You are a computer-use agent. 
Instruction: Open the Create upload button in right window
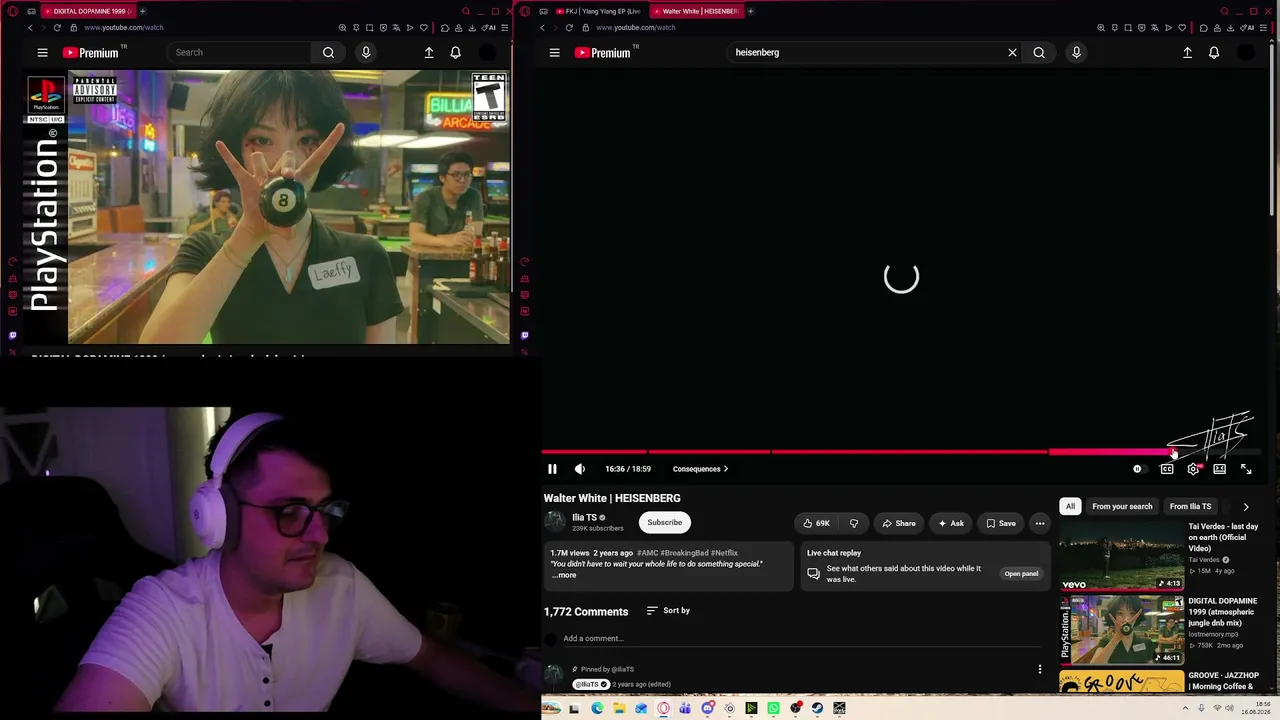coord(1187,53)
